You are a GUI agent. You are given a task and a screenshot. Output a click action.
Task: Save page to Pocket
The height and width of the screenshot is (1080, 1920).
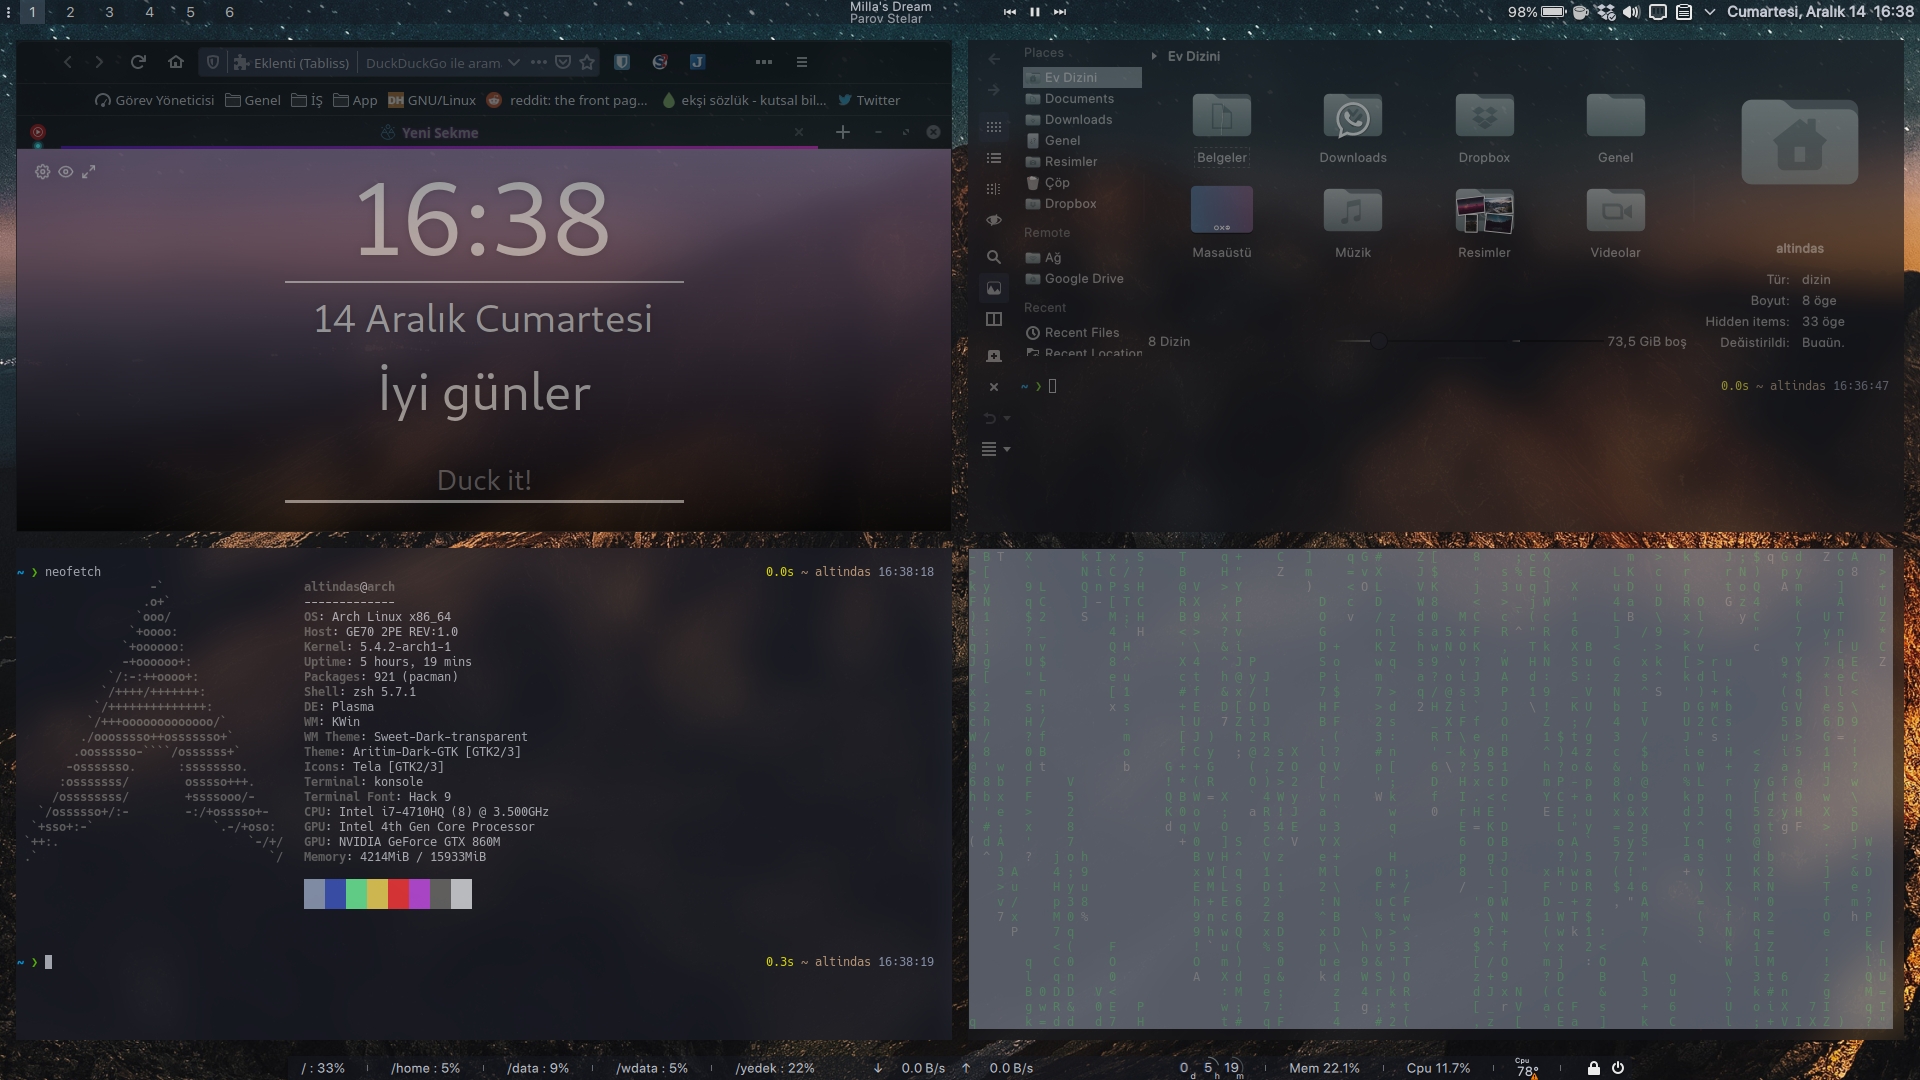pyautogui.click(x=563, y=62)
